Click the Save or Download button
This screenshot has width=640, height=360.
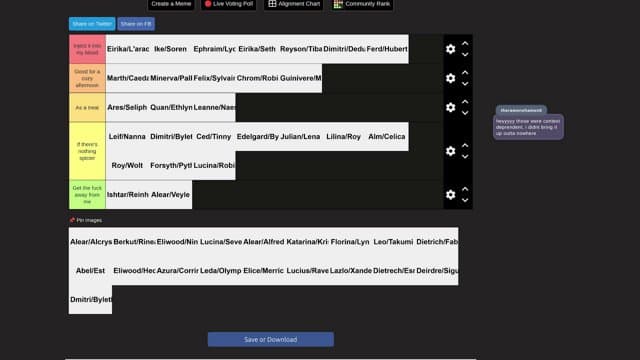(271, 340)
